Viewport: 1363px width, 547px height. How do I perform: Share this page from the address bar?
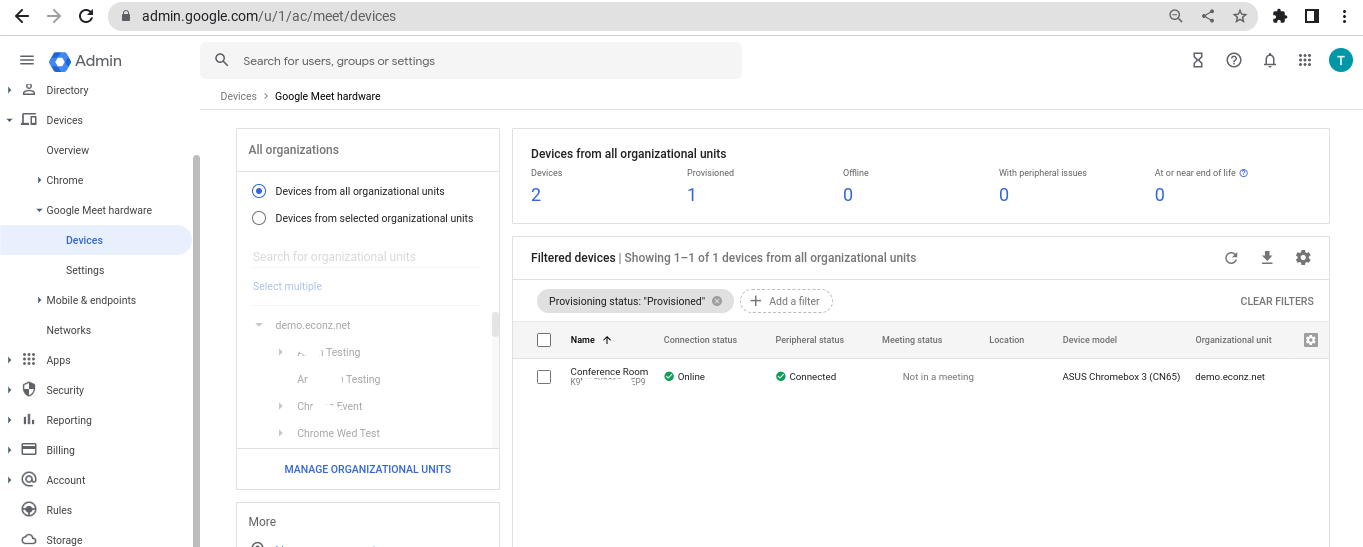1208,16
